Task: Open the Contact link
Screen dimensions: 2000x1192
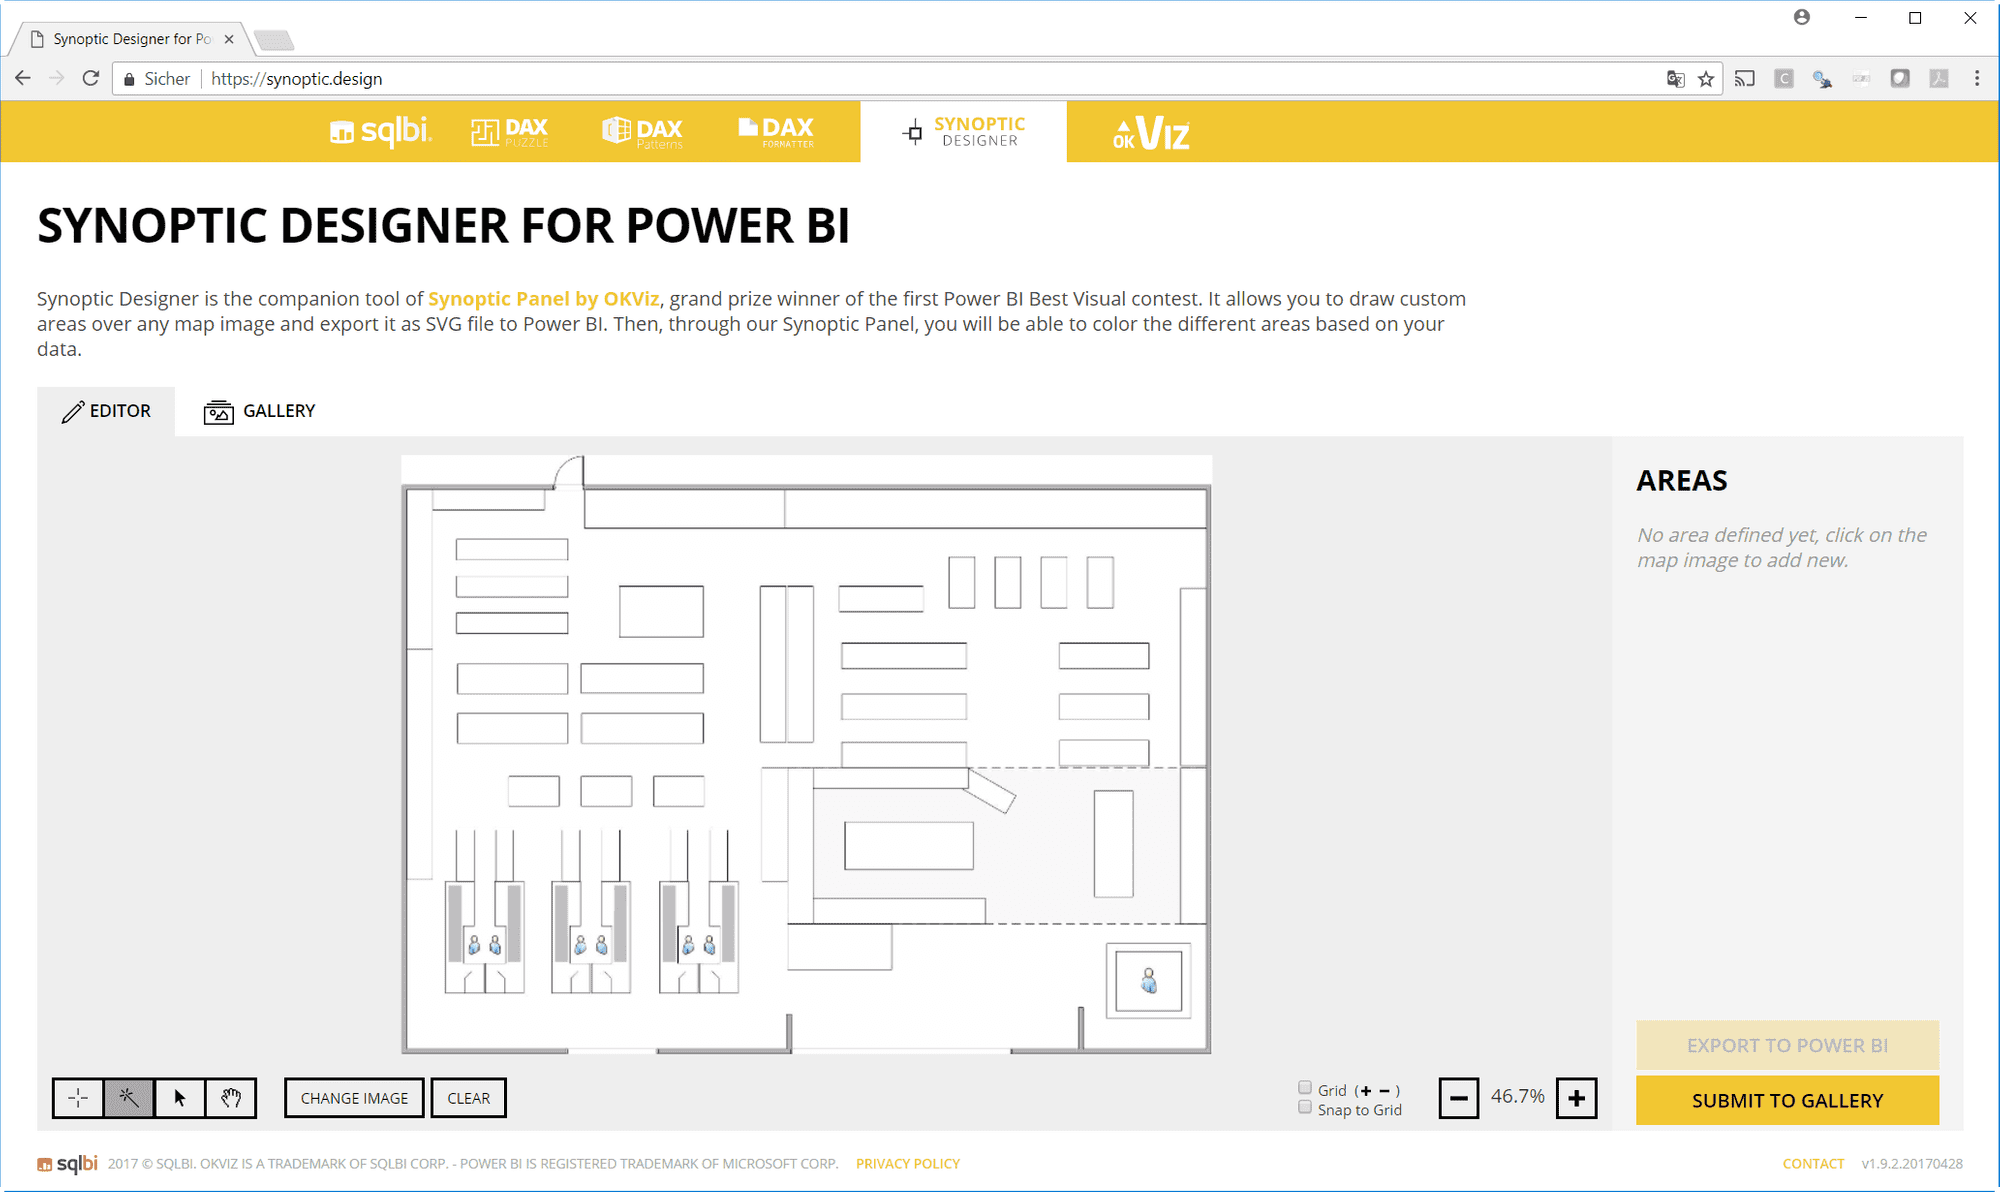Action: (1813, 1164)
